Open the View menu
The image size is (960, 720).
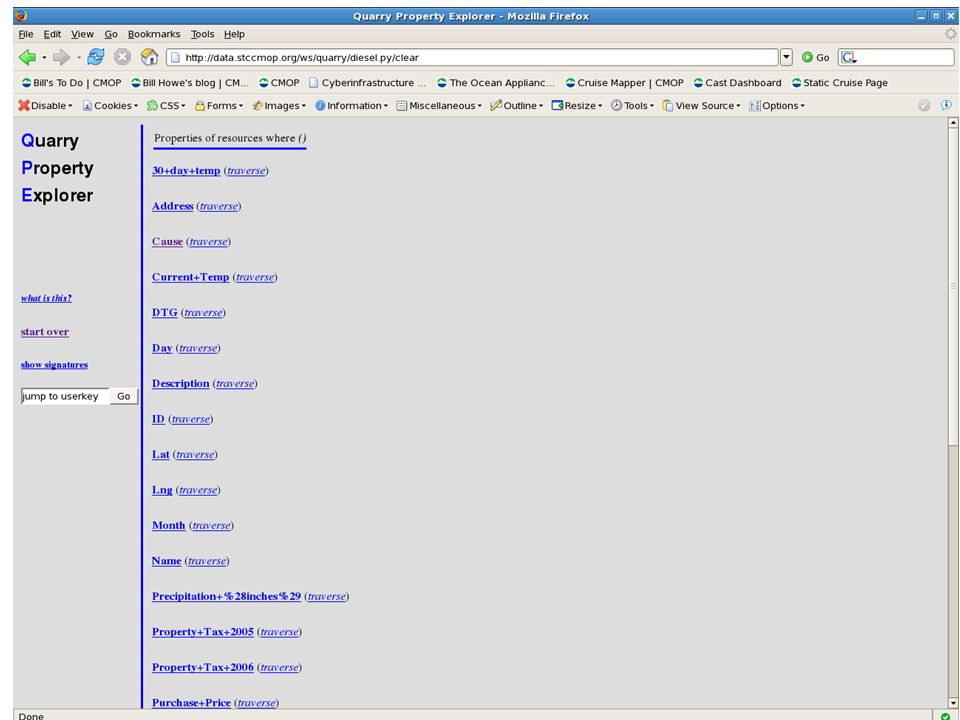click(82, 34)
